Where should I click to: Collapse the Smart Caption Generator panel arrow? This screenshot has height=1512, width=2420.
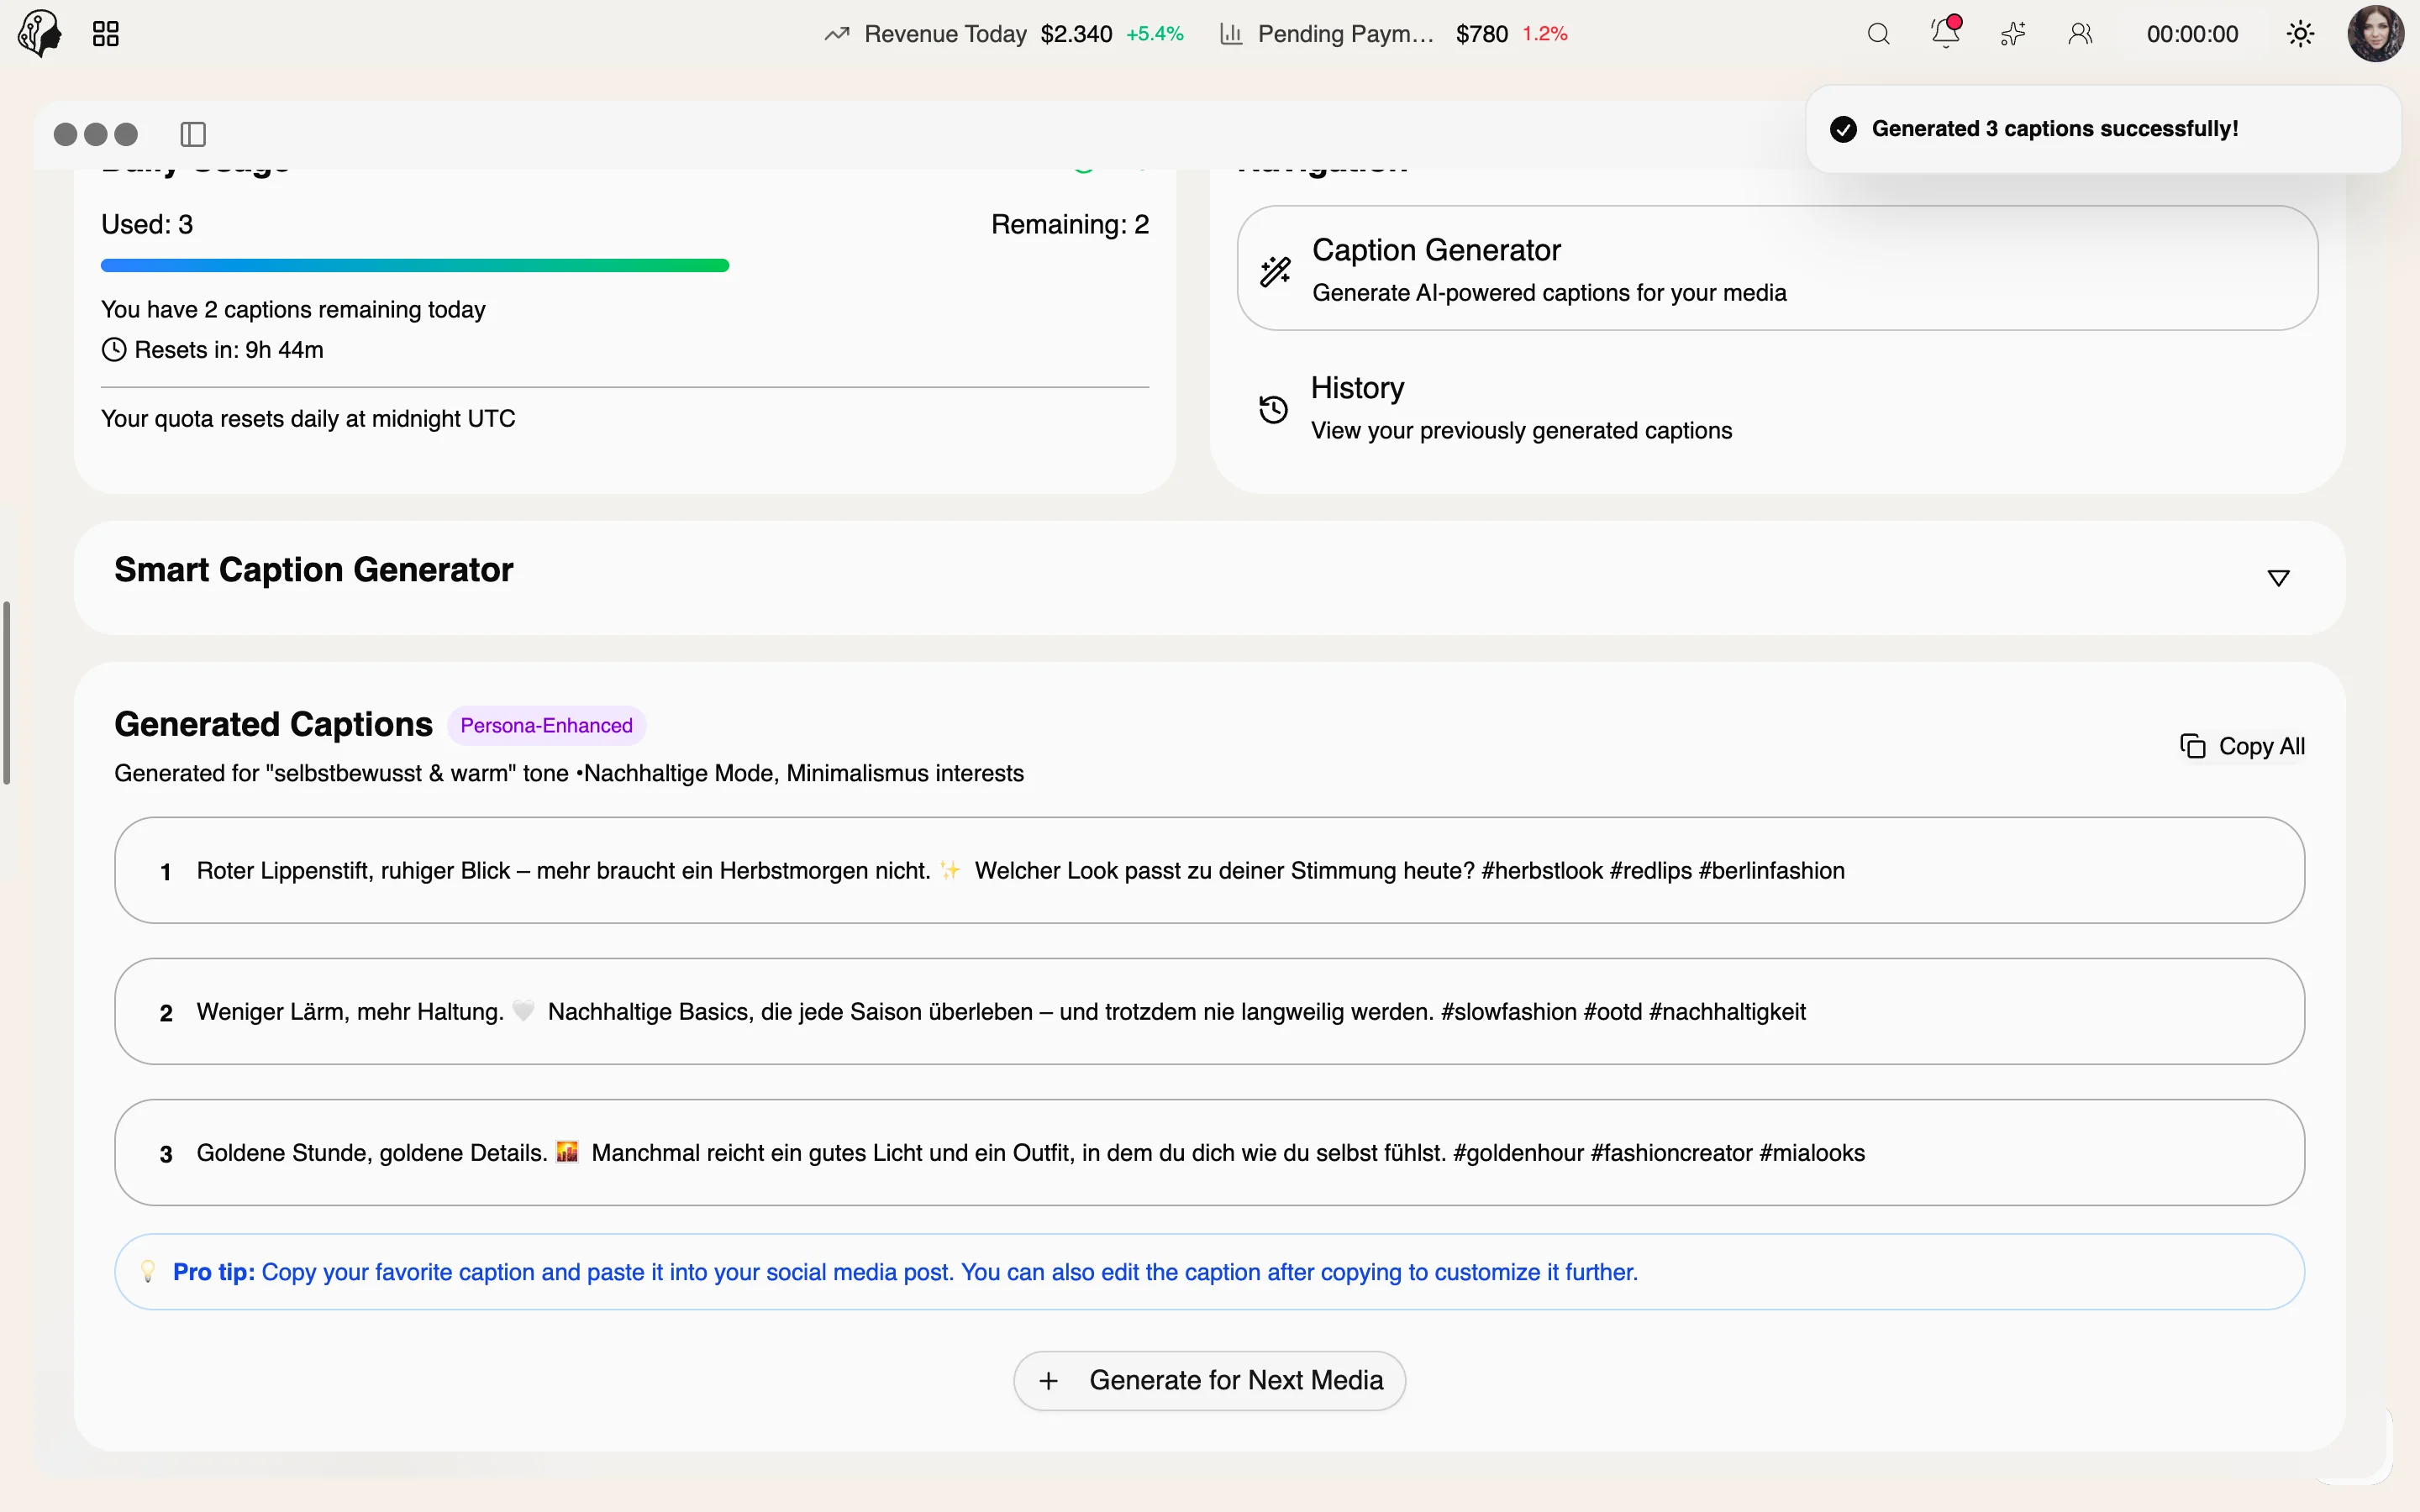click(2278, 578)
